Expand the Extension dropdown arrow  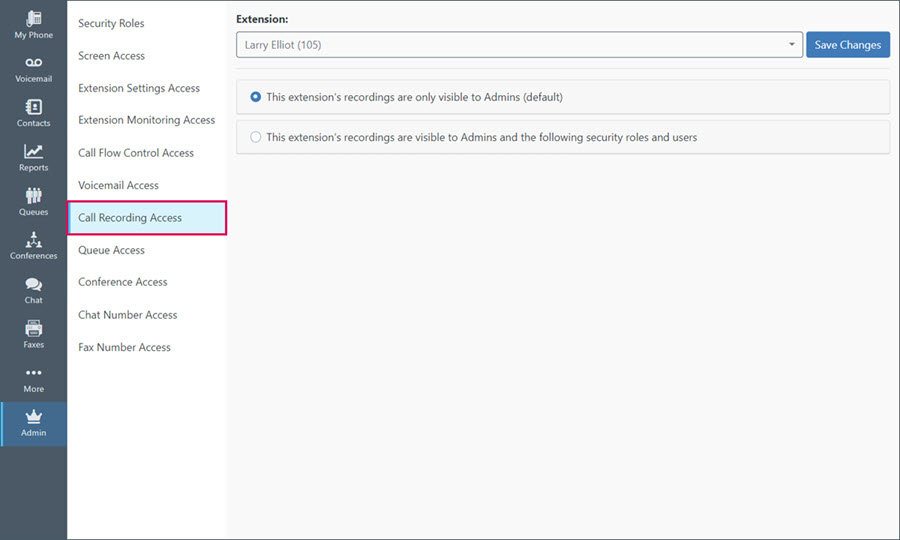click(x=792, y=44)
